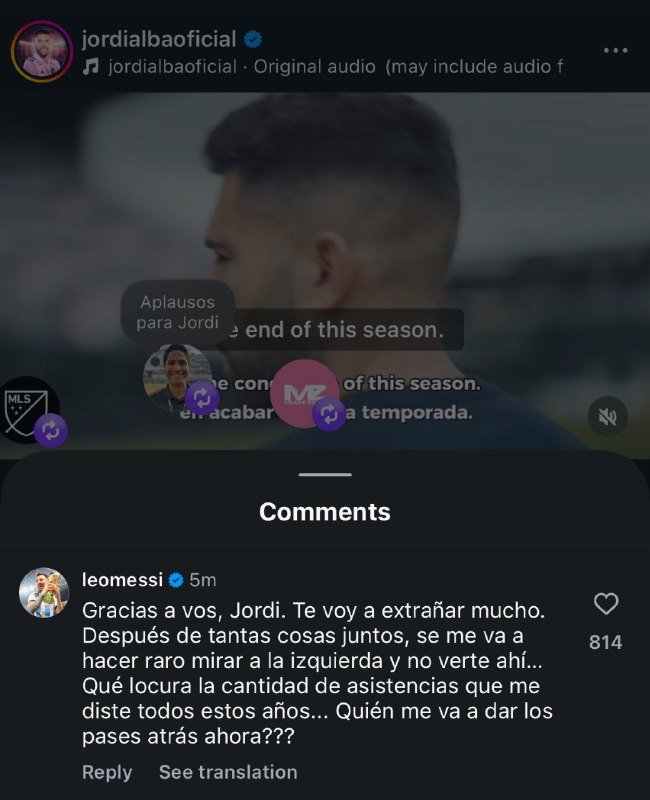Tap the music note audio icon

click(x=91, y=67)
